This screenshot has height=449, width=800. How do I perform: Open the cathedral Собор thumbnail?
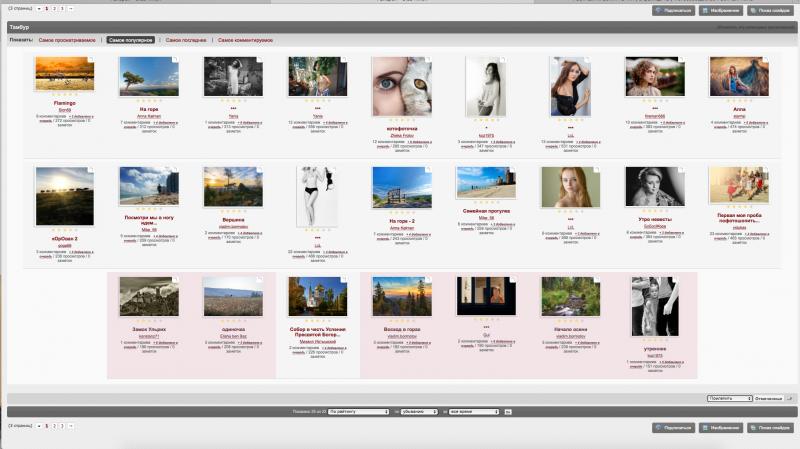coord(317,296)
